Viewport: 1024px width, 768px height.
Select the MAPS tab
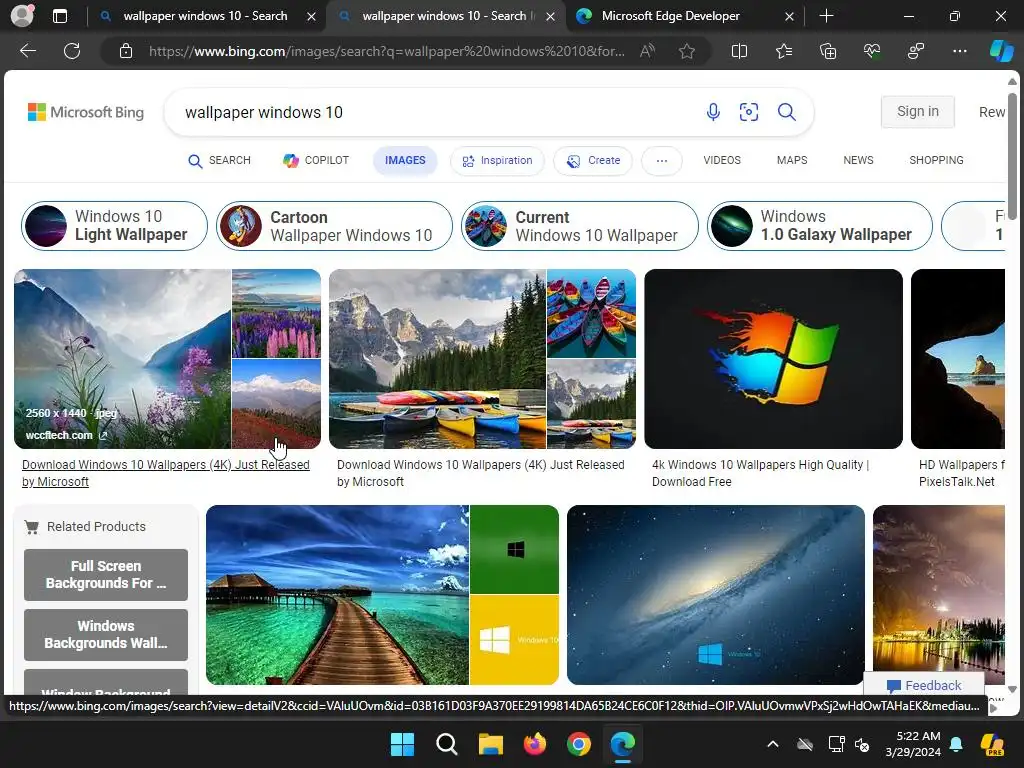point(792,160)
